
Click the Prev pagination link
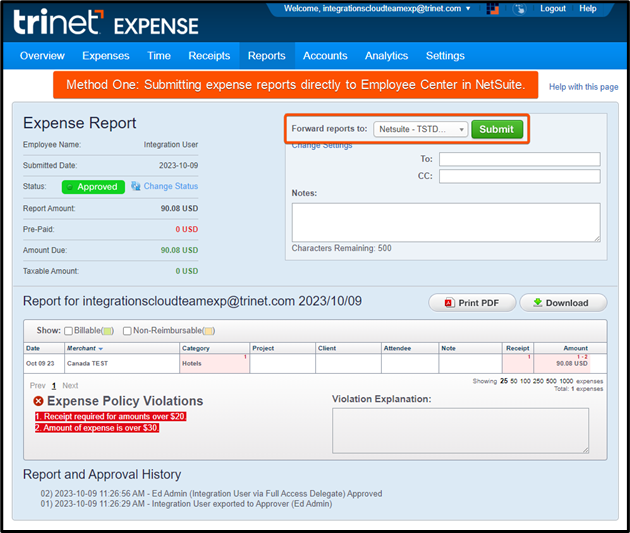[37, 386]
